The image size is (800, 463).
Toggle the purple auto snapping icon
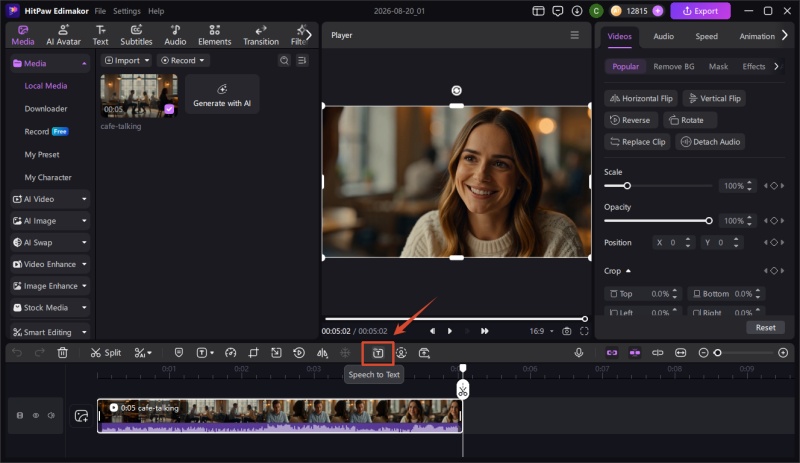click(x=635, y=353)
